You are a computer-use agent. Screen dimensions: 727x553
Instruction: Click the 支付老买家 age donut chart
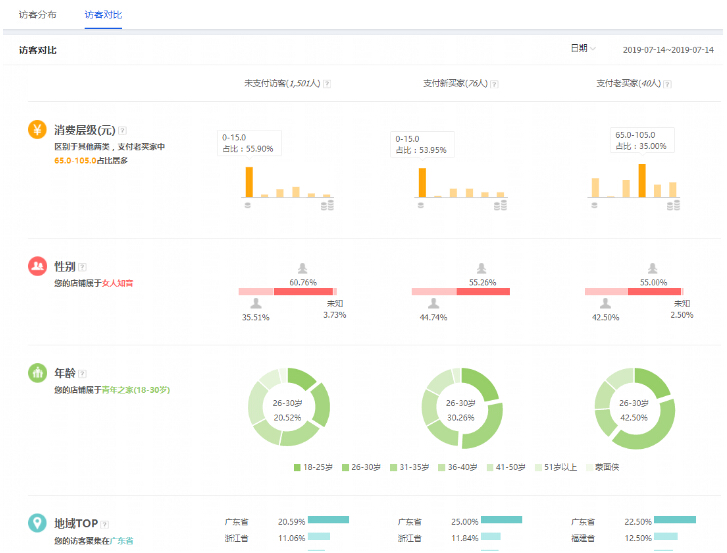(634, 409)
